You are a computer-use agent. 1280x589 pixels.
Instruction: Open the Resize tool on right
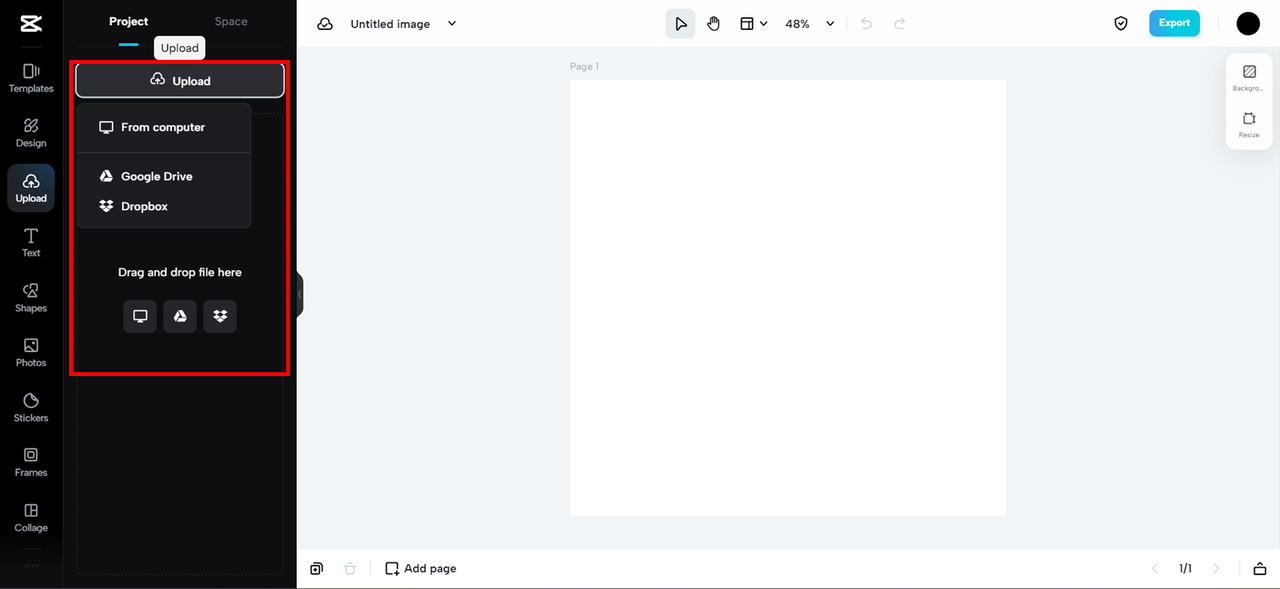[x=1249, y=124]
